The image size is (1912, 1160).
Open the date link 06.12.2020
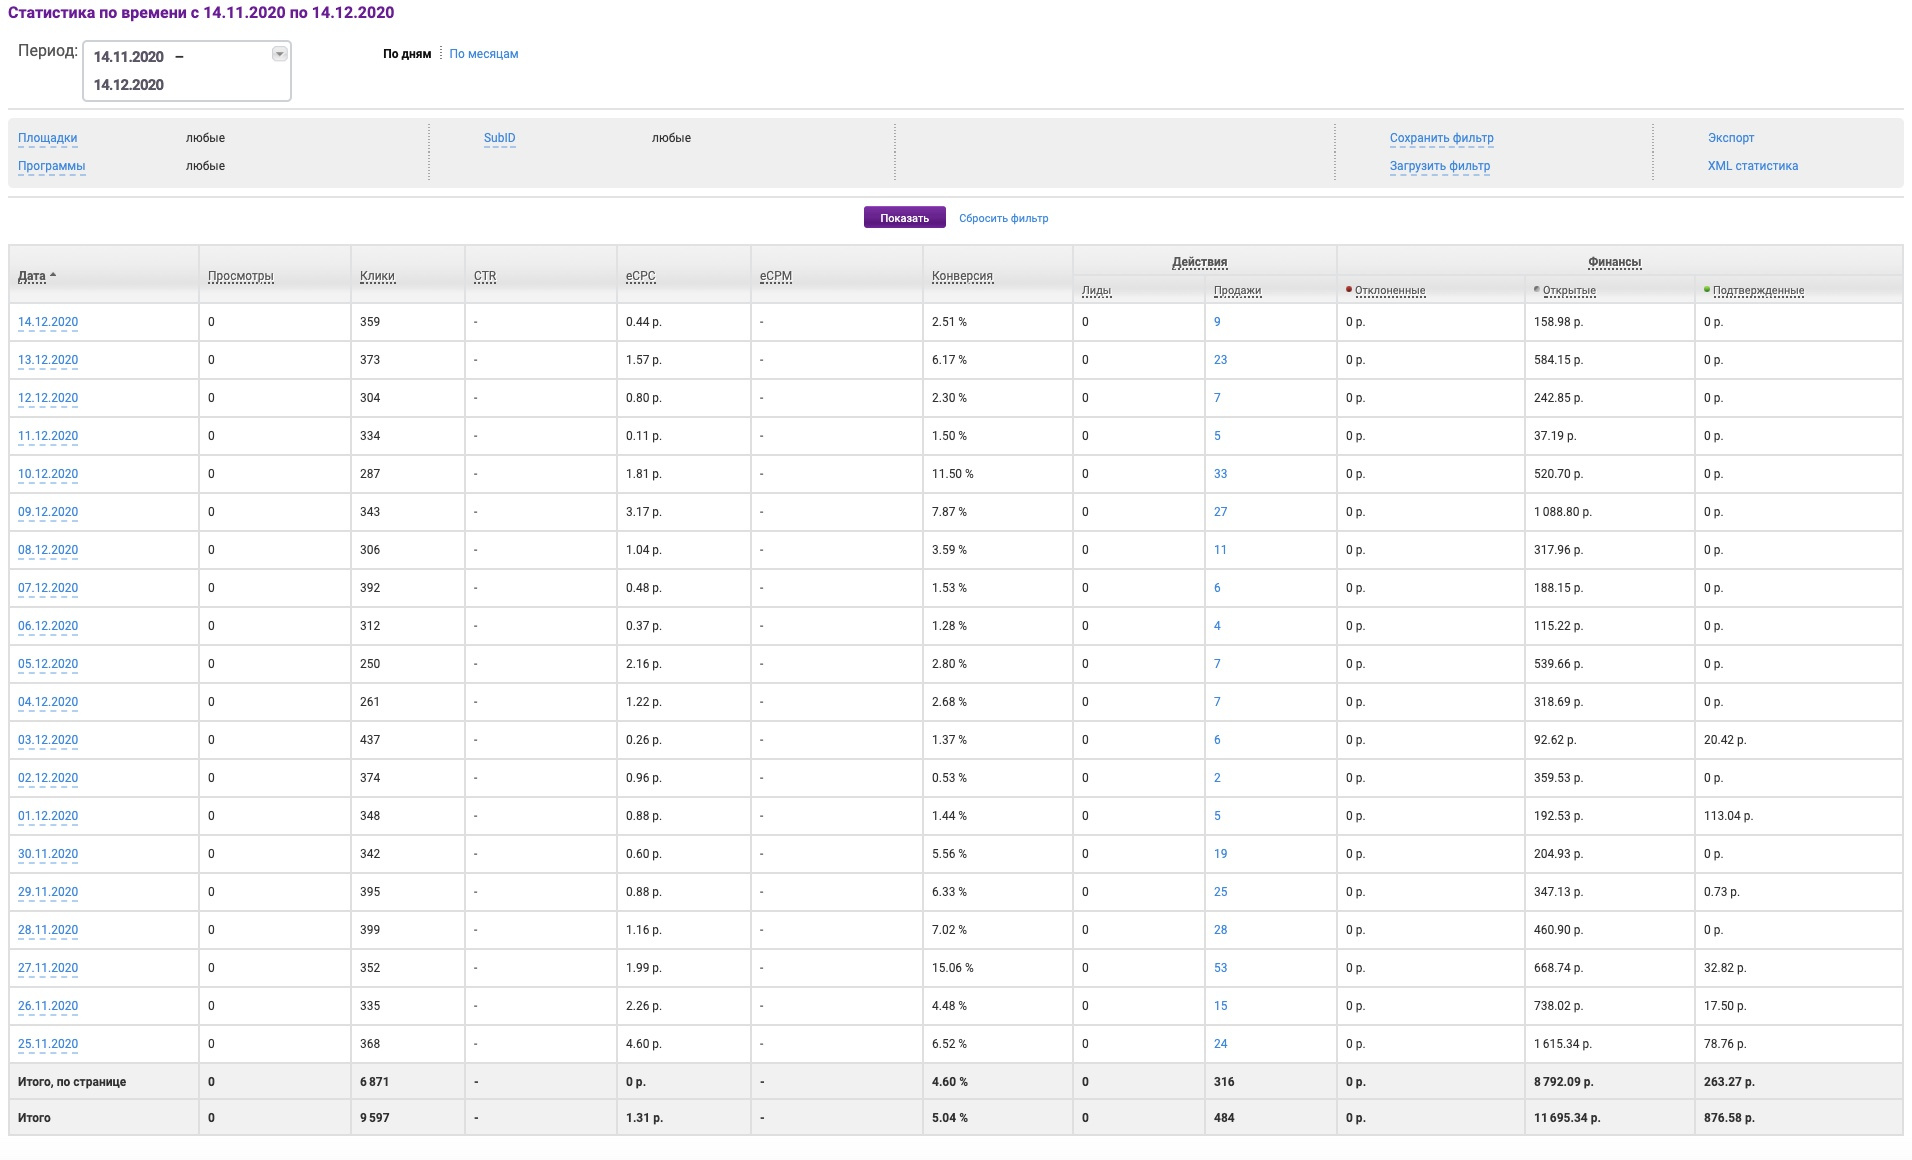coord(48,626)
